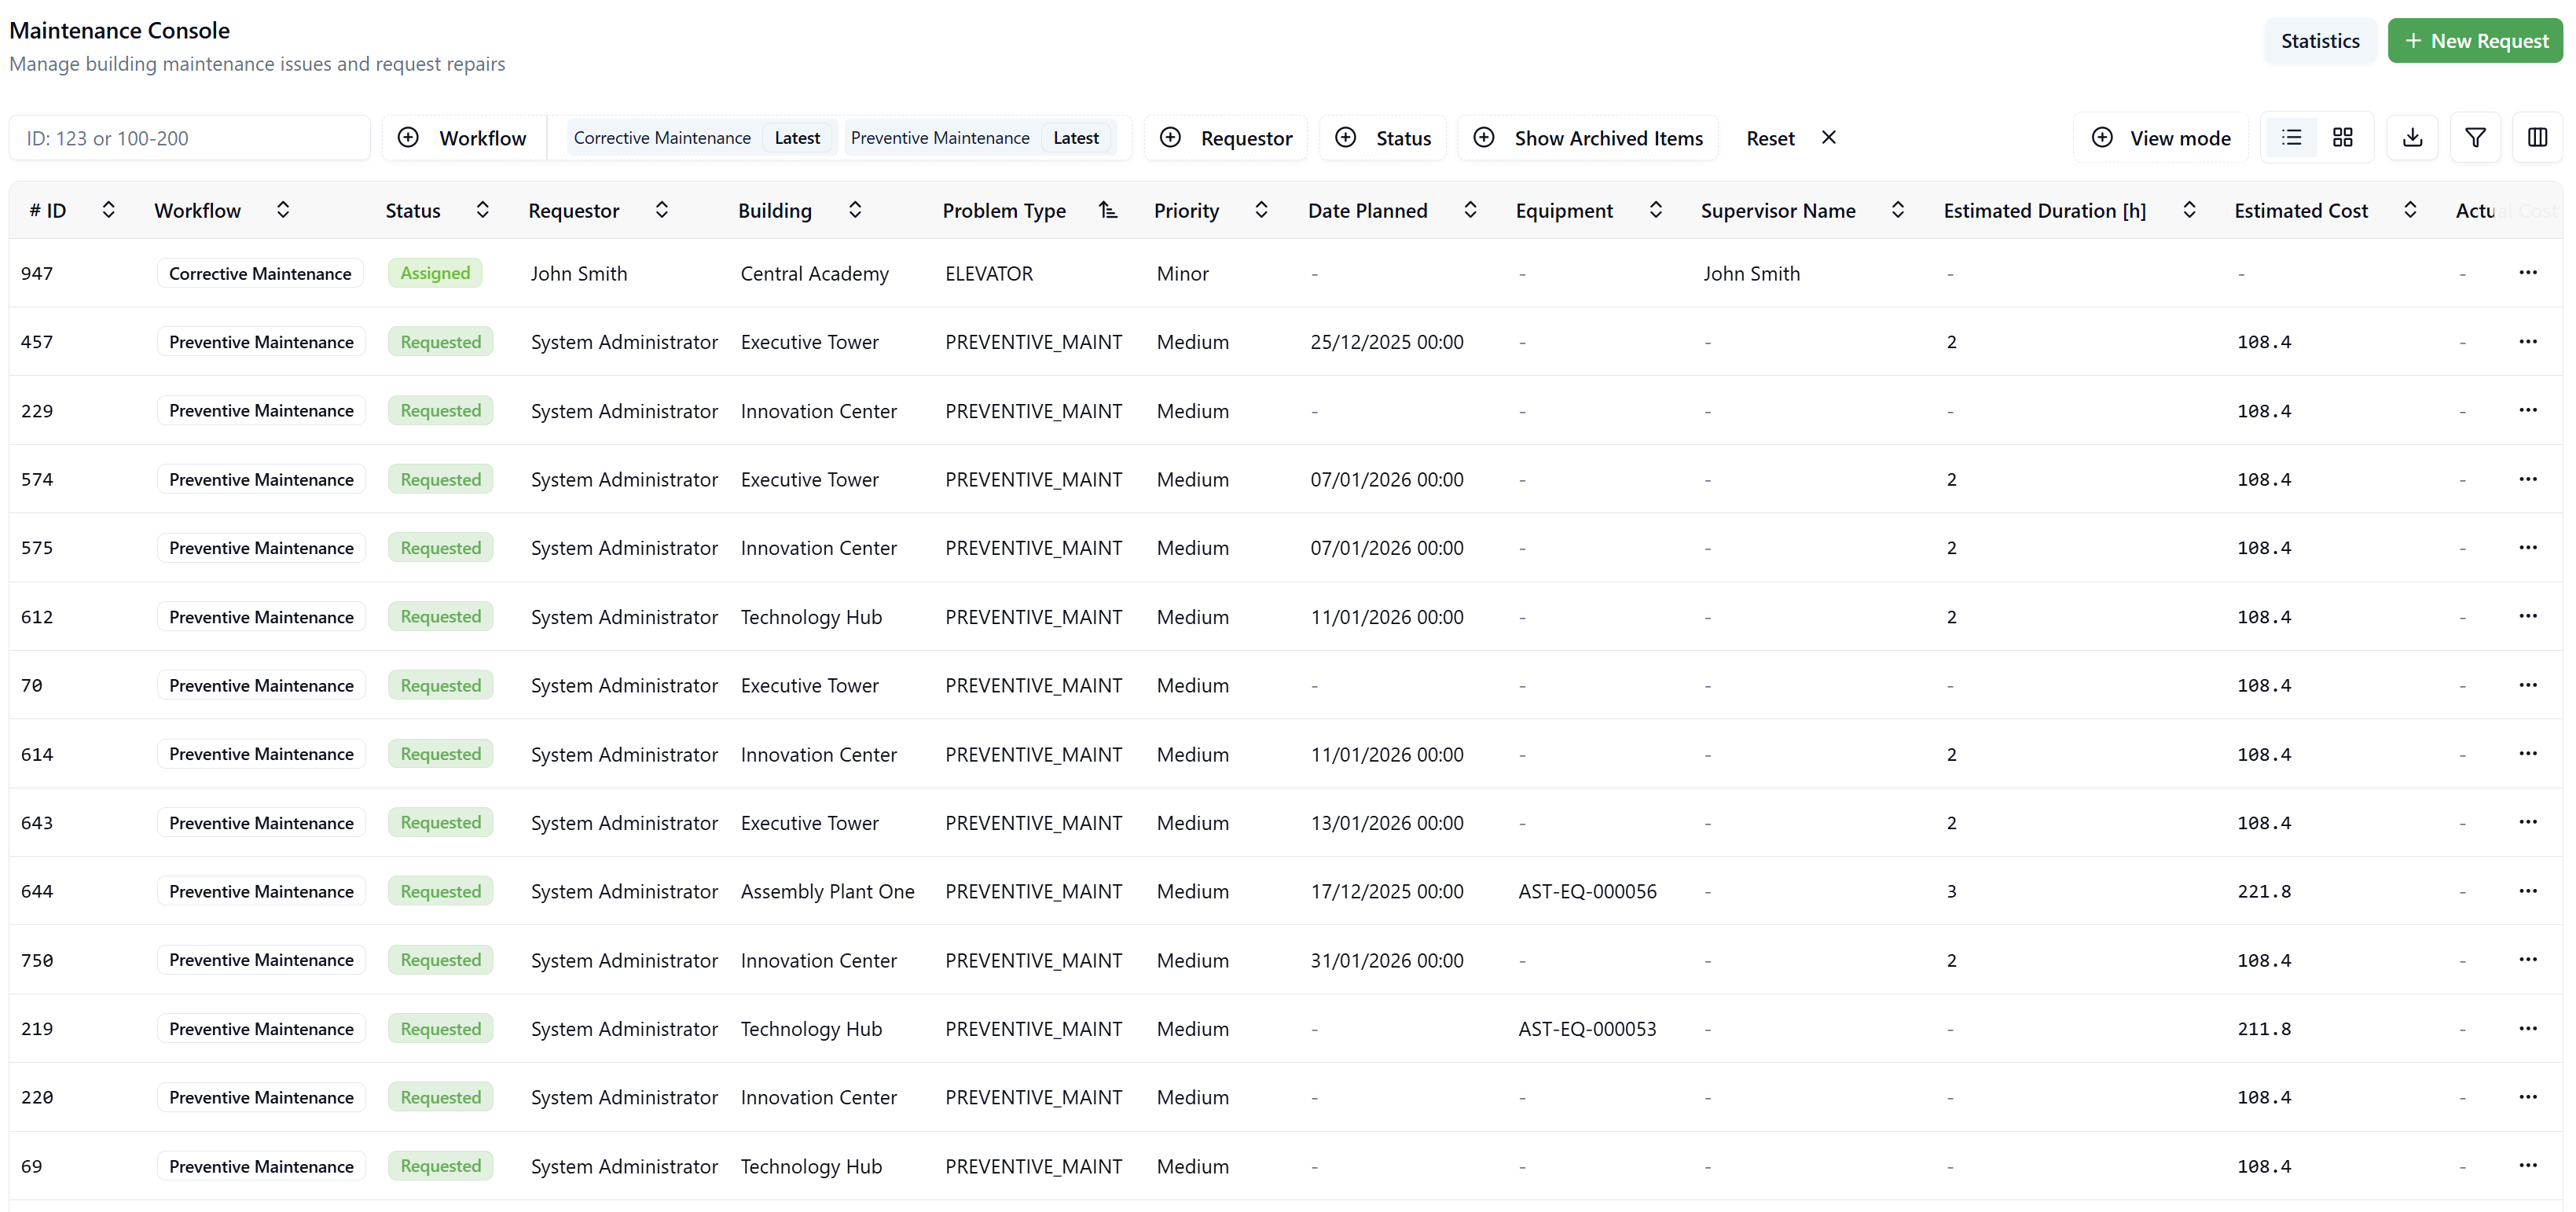Screen dimensions: 2576x1212
Task: Click date 31/01/2026 00:00 cell
Action: click(x=1387, y=960)
